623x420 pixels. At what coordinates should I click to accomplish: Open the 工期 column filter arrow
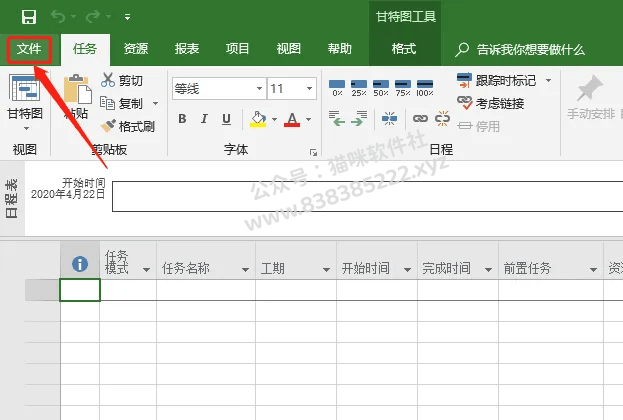(x=326, y=269)
